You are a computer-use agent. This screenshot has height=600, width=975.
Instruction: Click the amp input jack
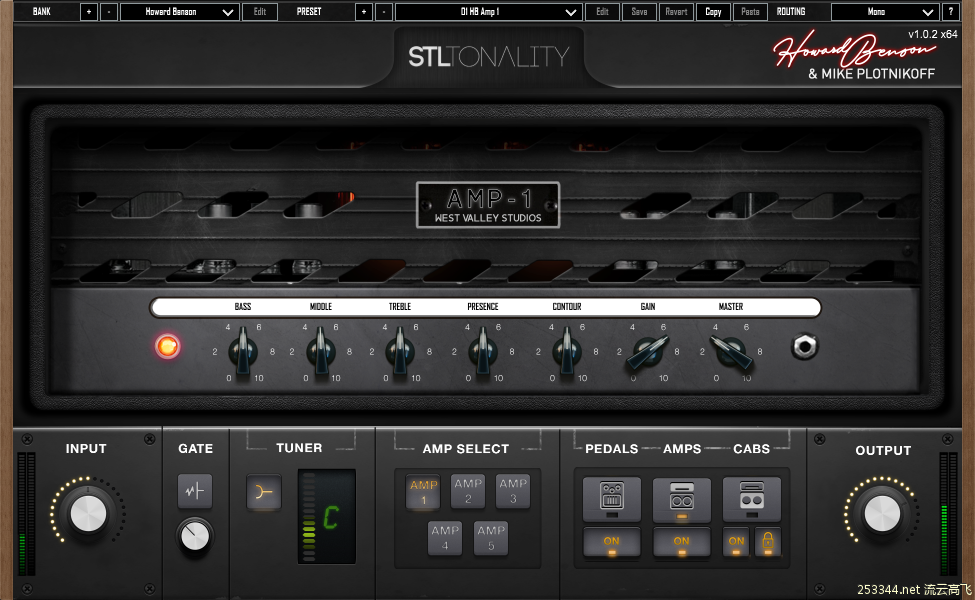click(804, 346)
